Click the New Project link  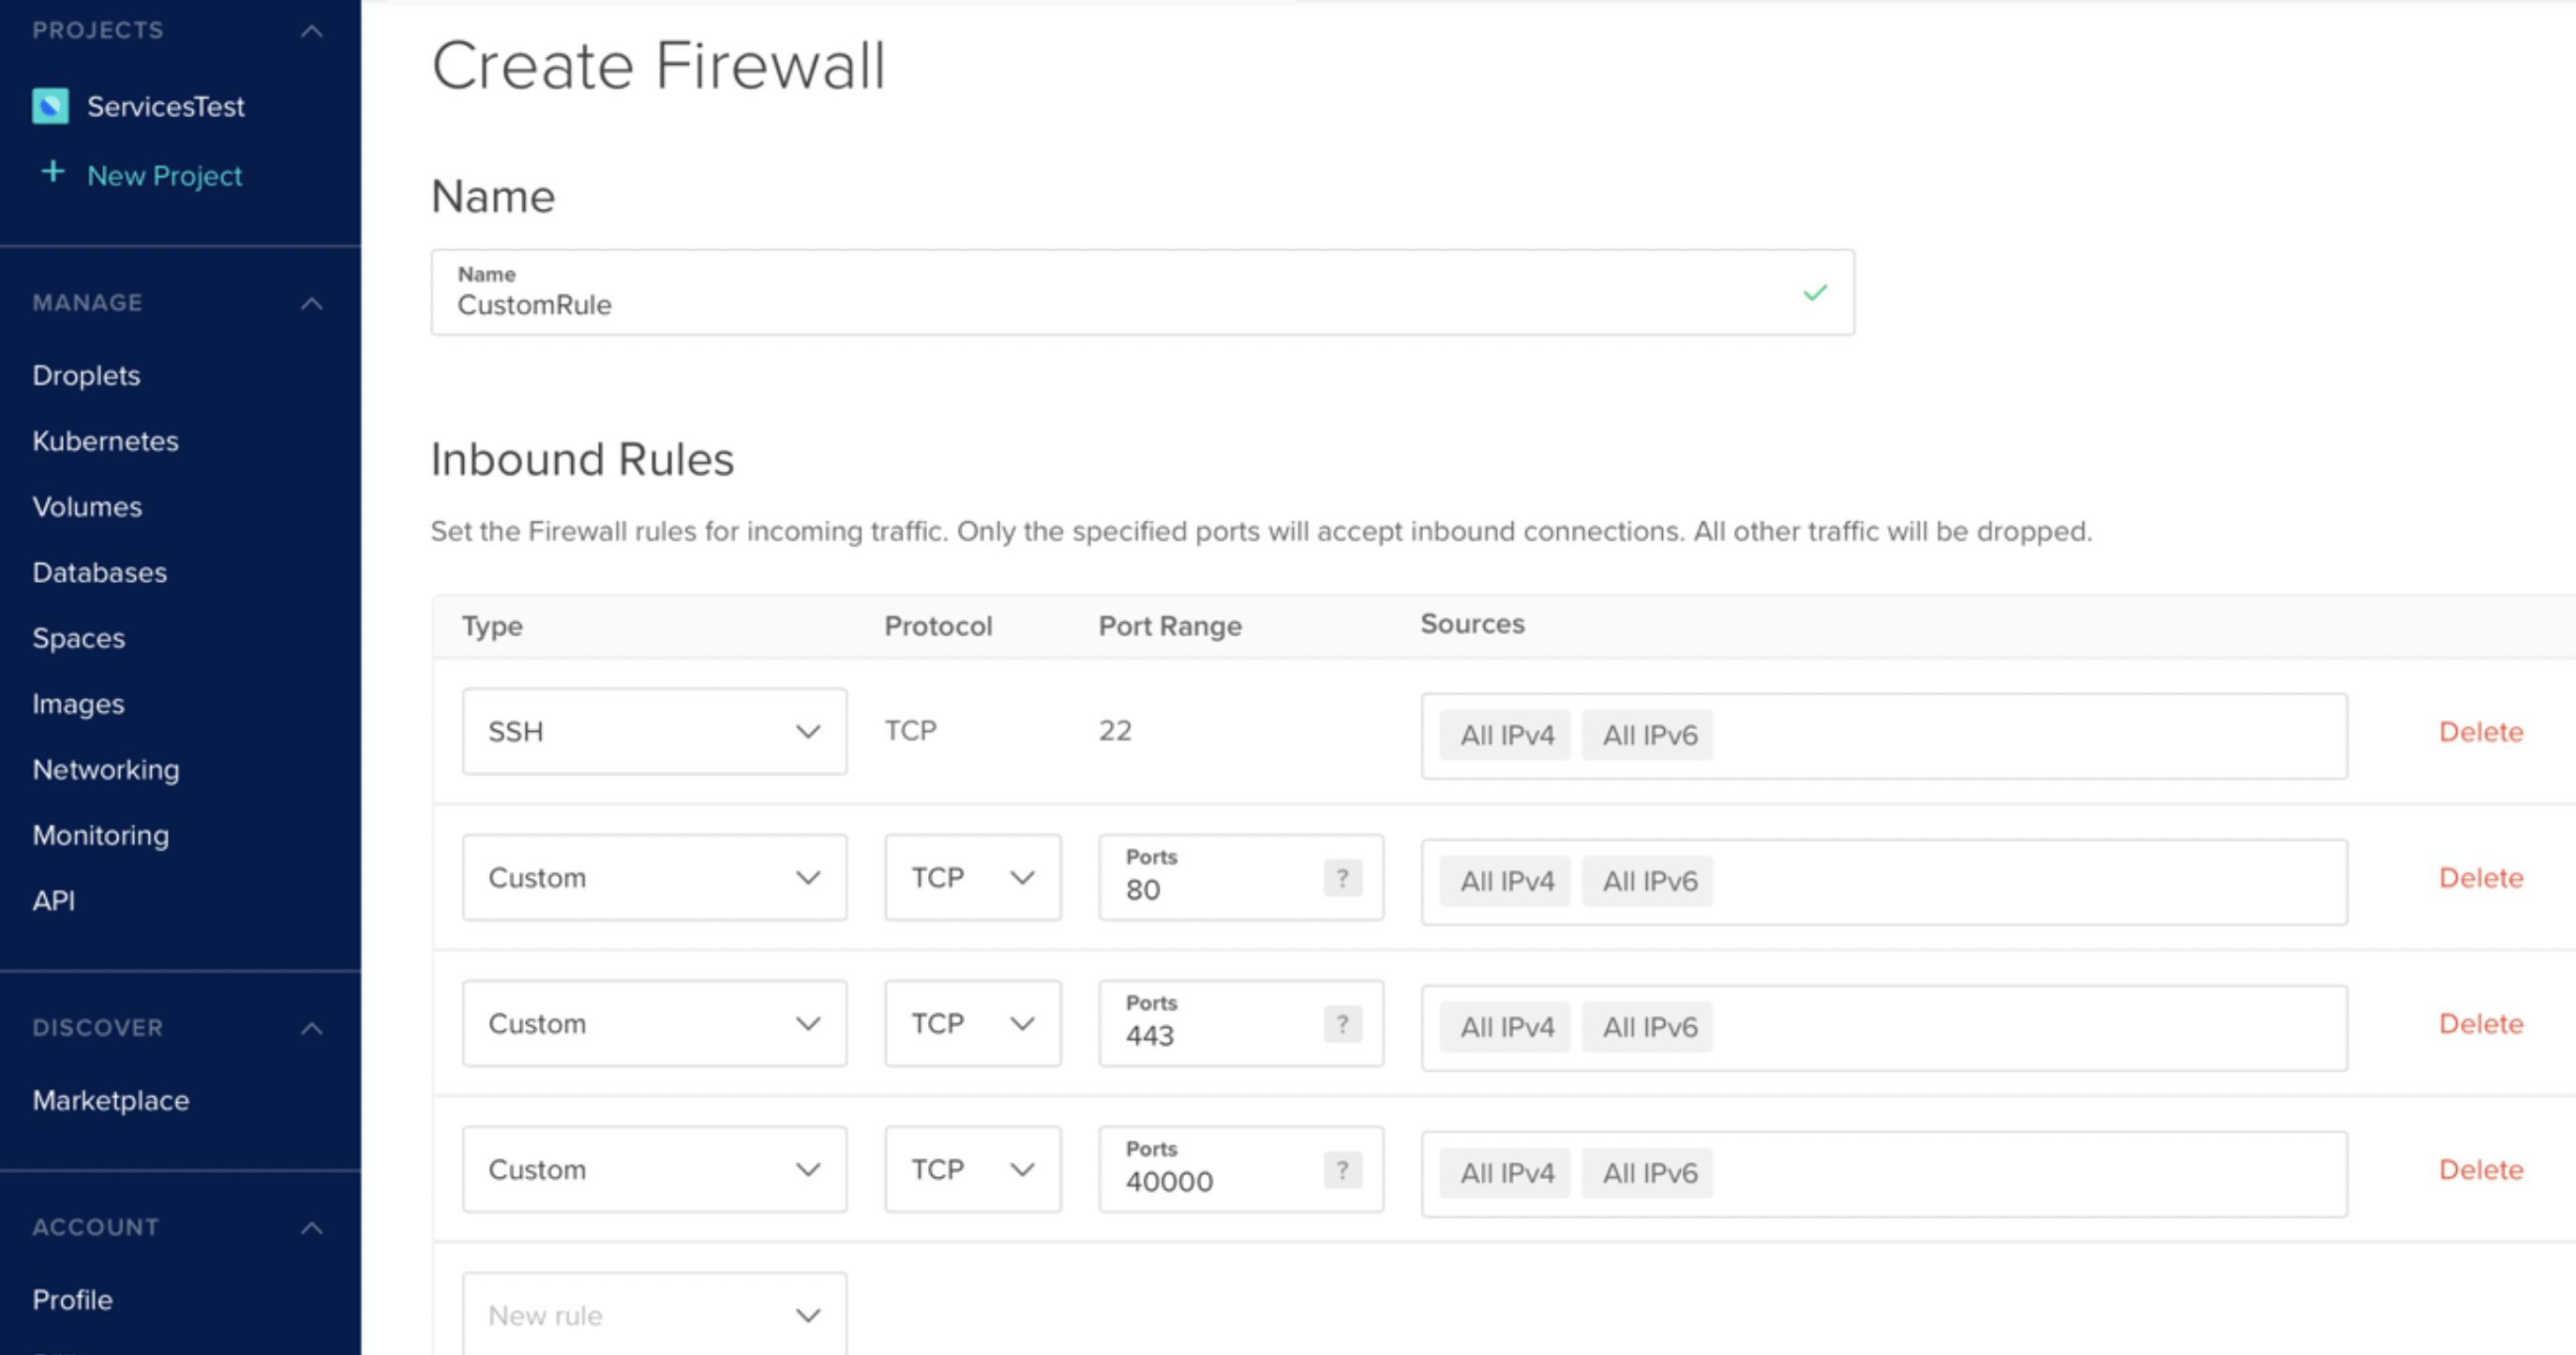point(164,176)
